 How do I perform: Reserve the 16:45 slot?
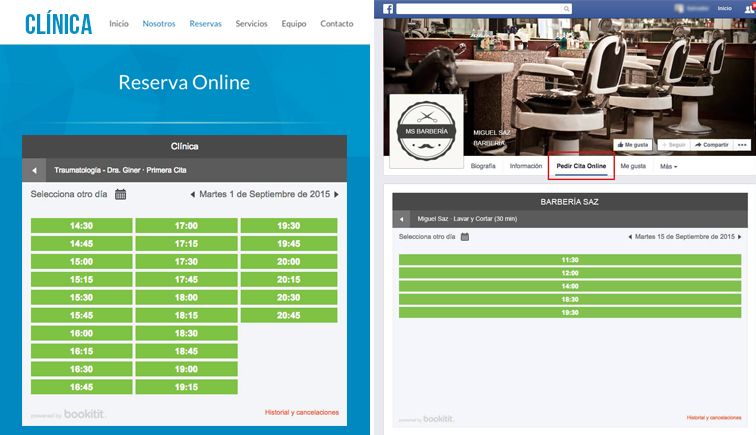81,387
